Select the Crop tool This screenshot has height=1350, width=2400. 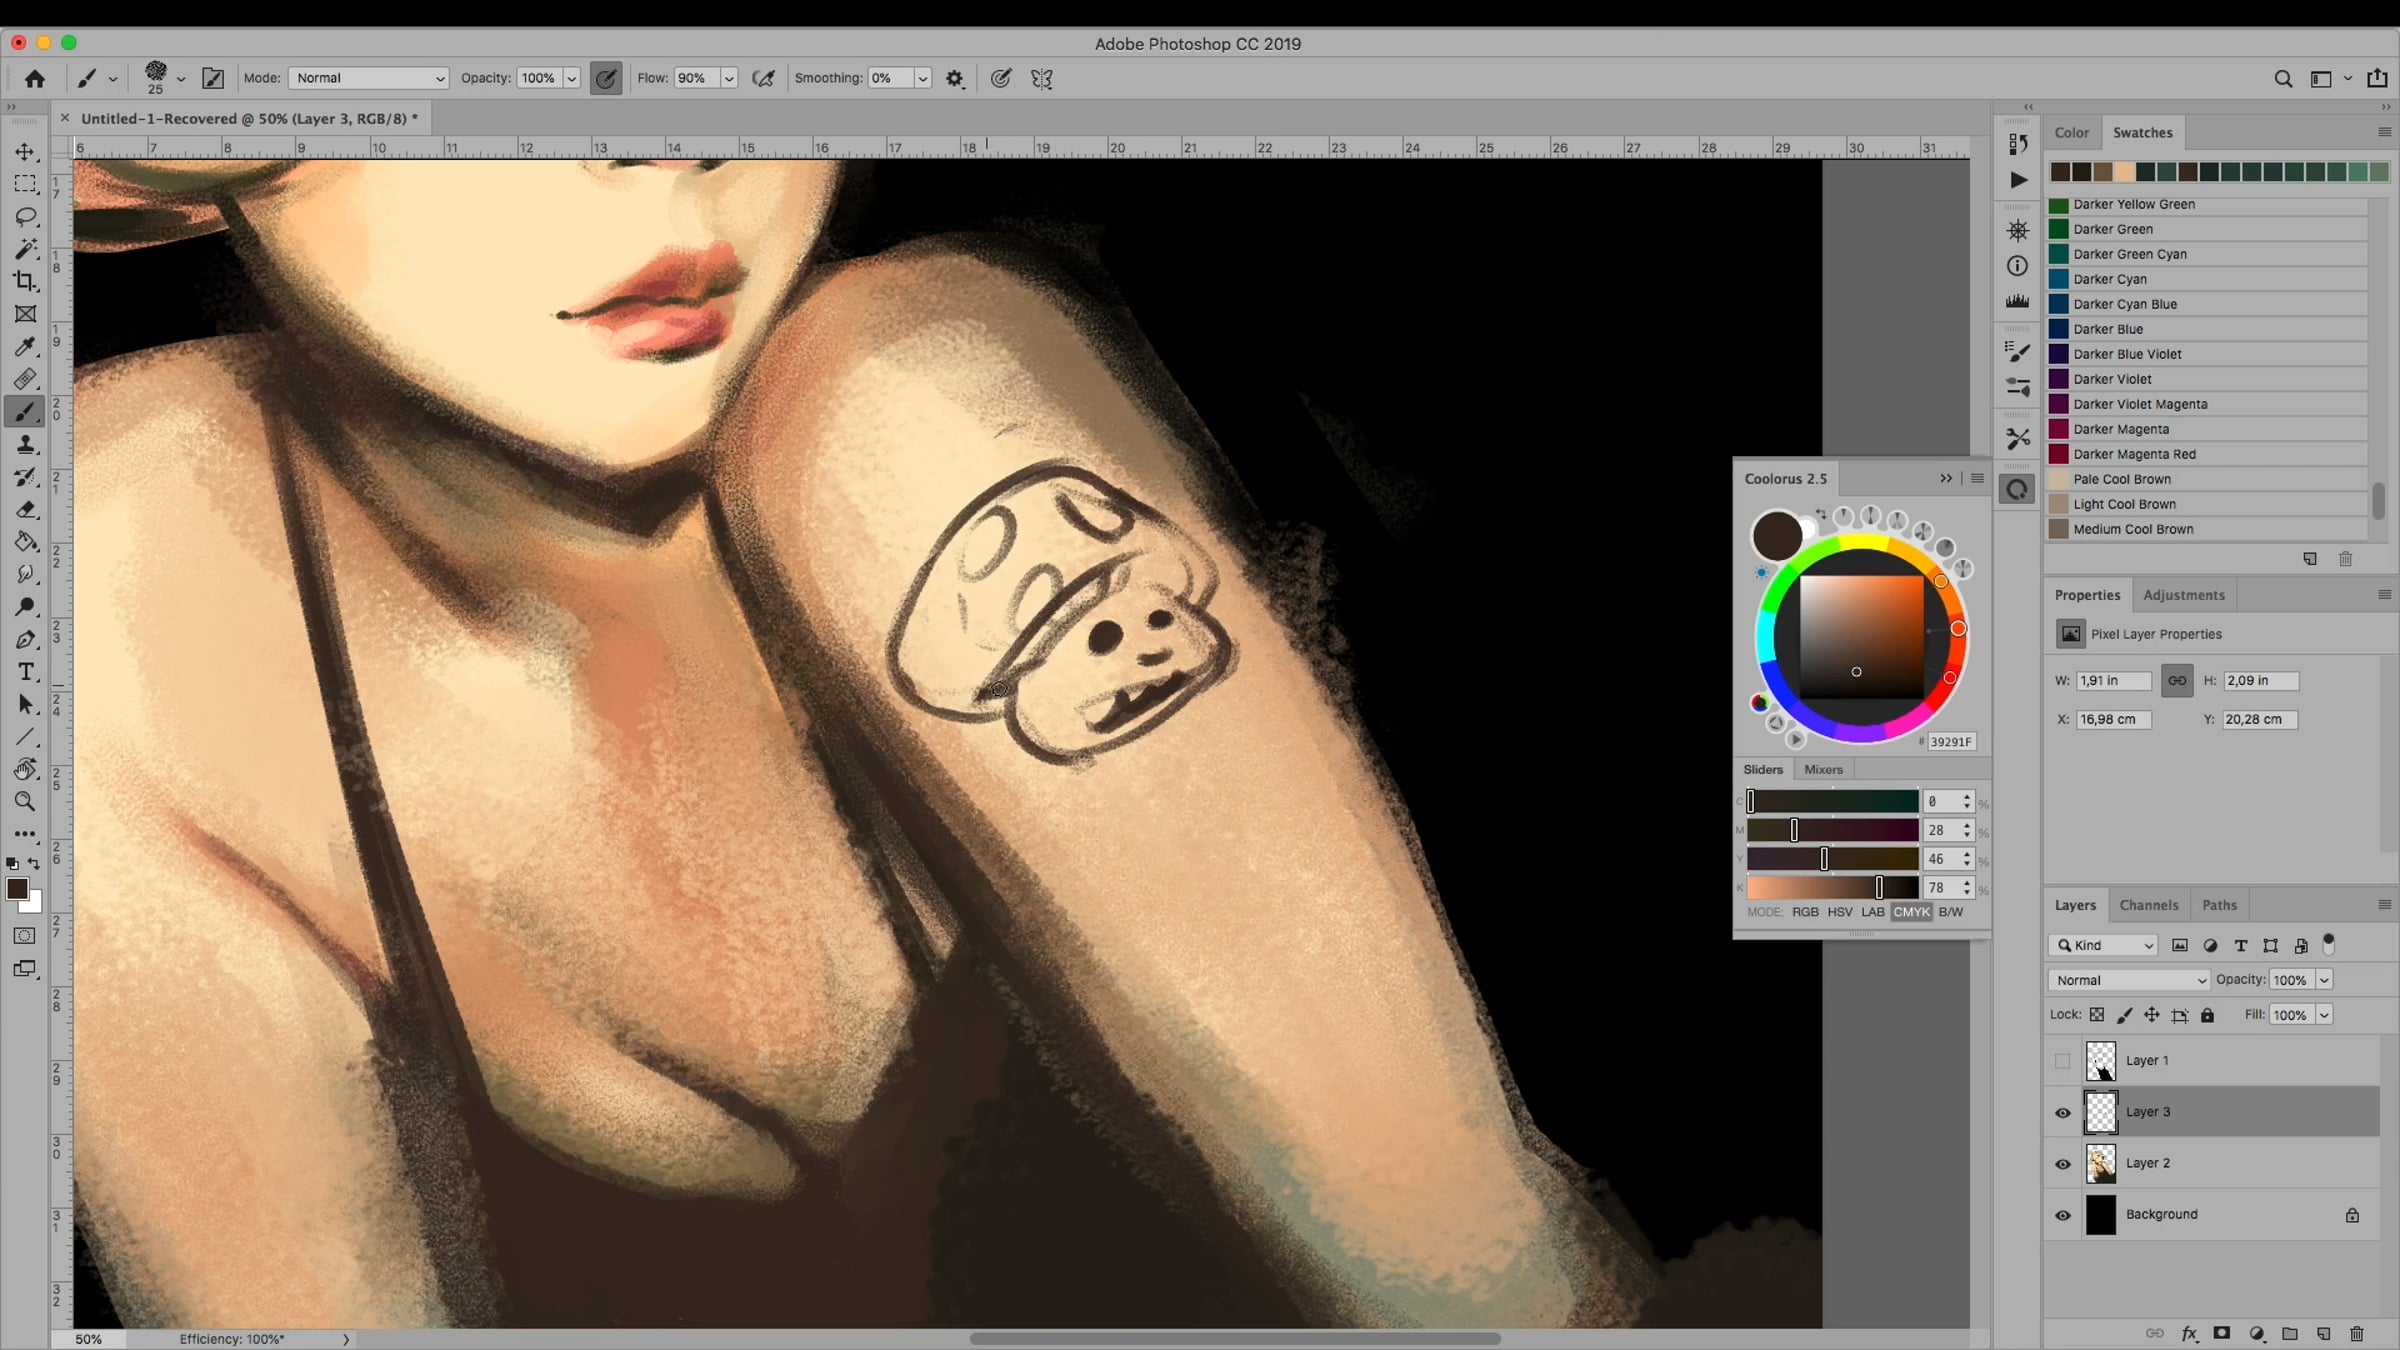click(26, 282)
